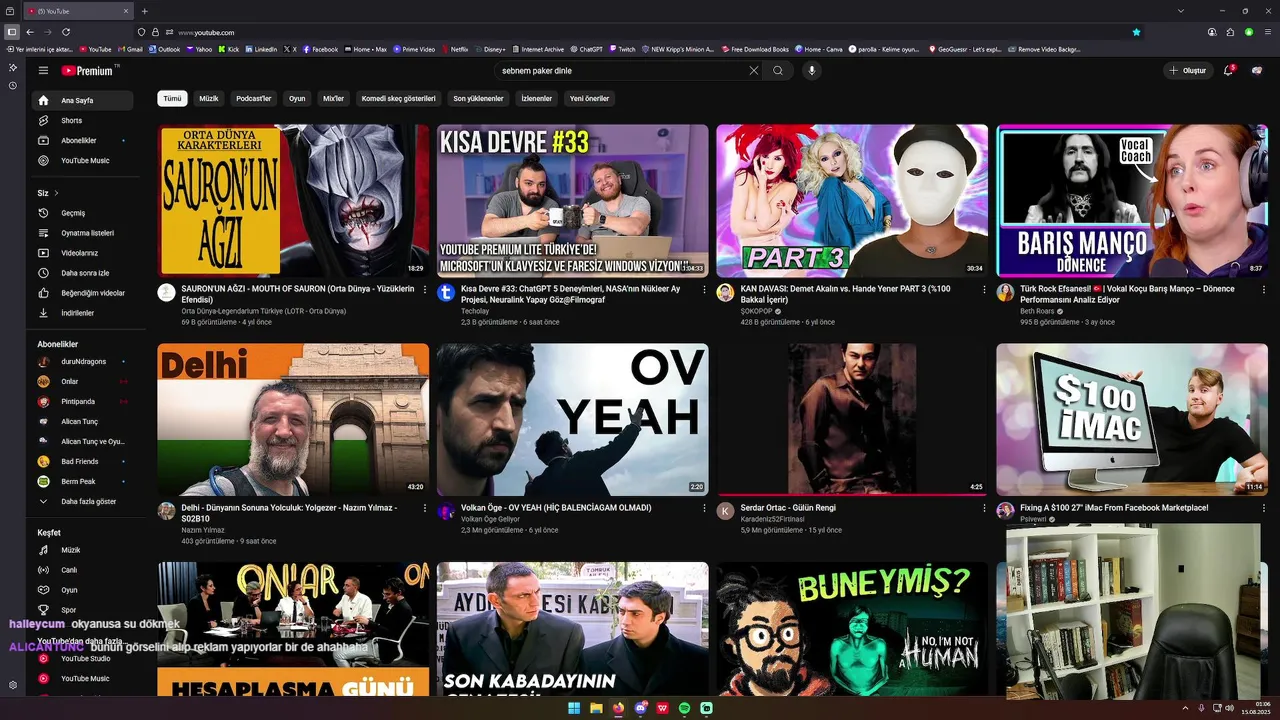
Task: Select the Podcast'ler filter chip
Action: 254,98
